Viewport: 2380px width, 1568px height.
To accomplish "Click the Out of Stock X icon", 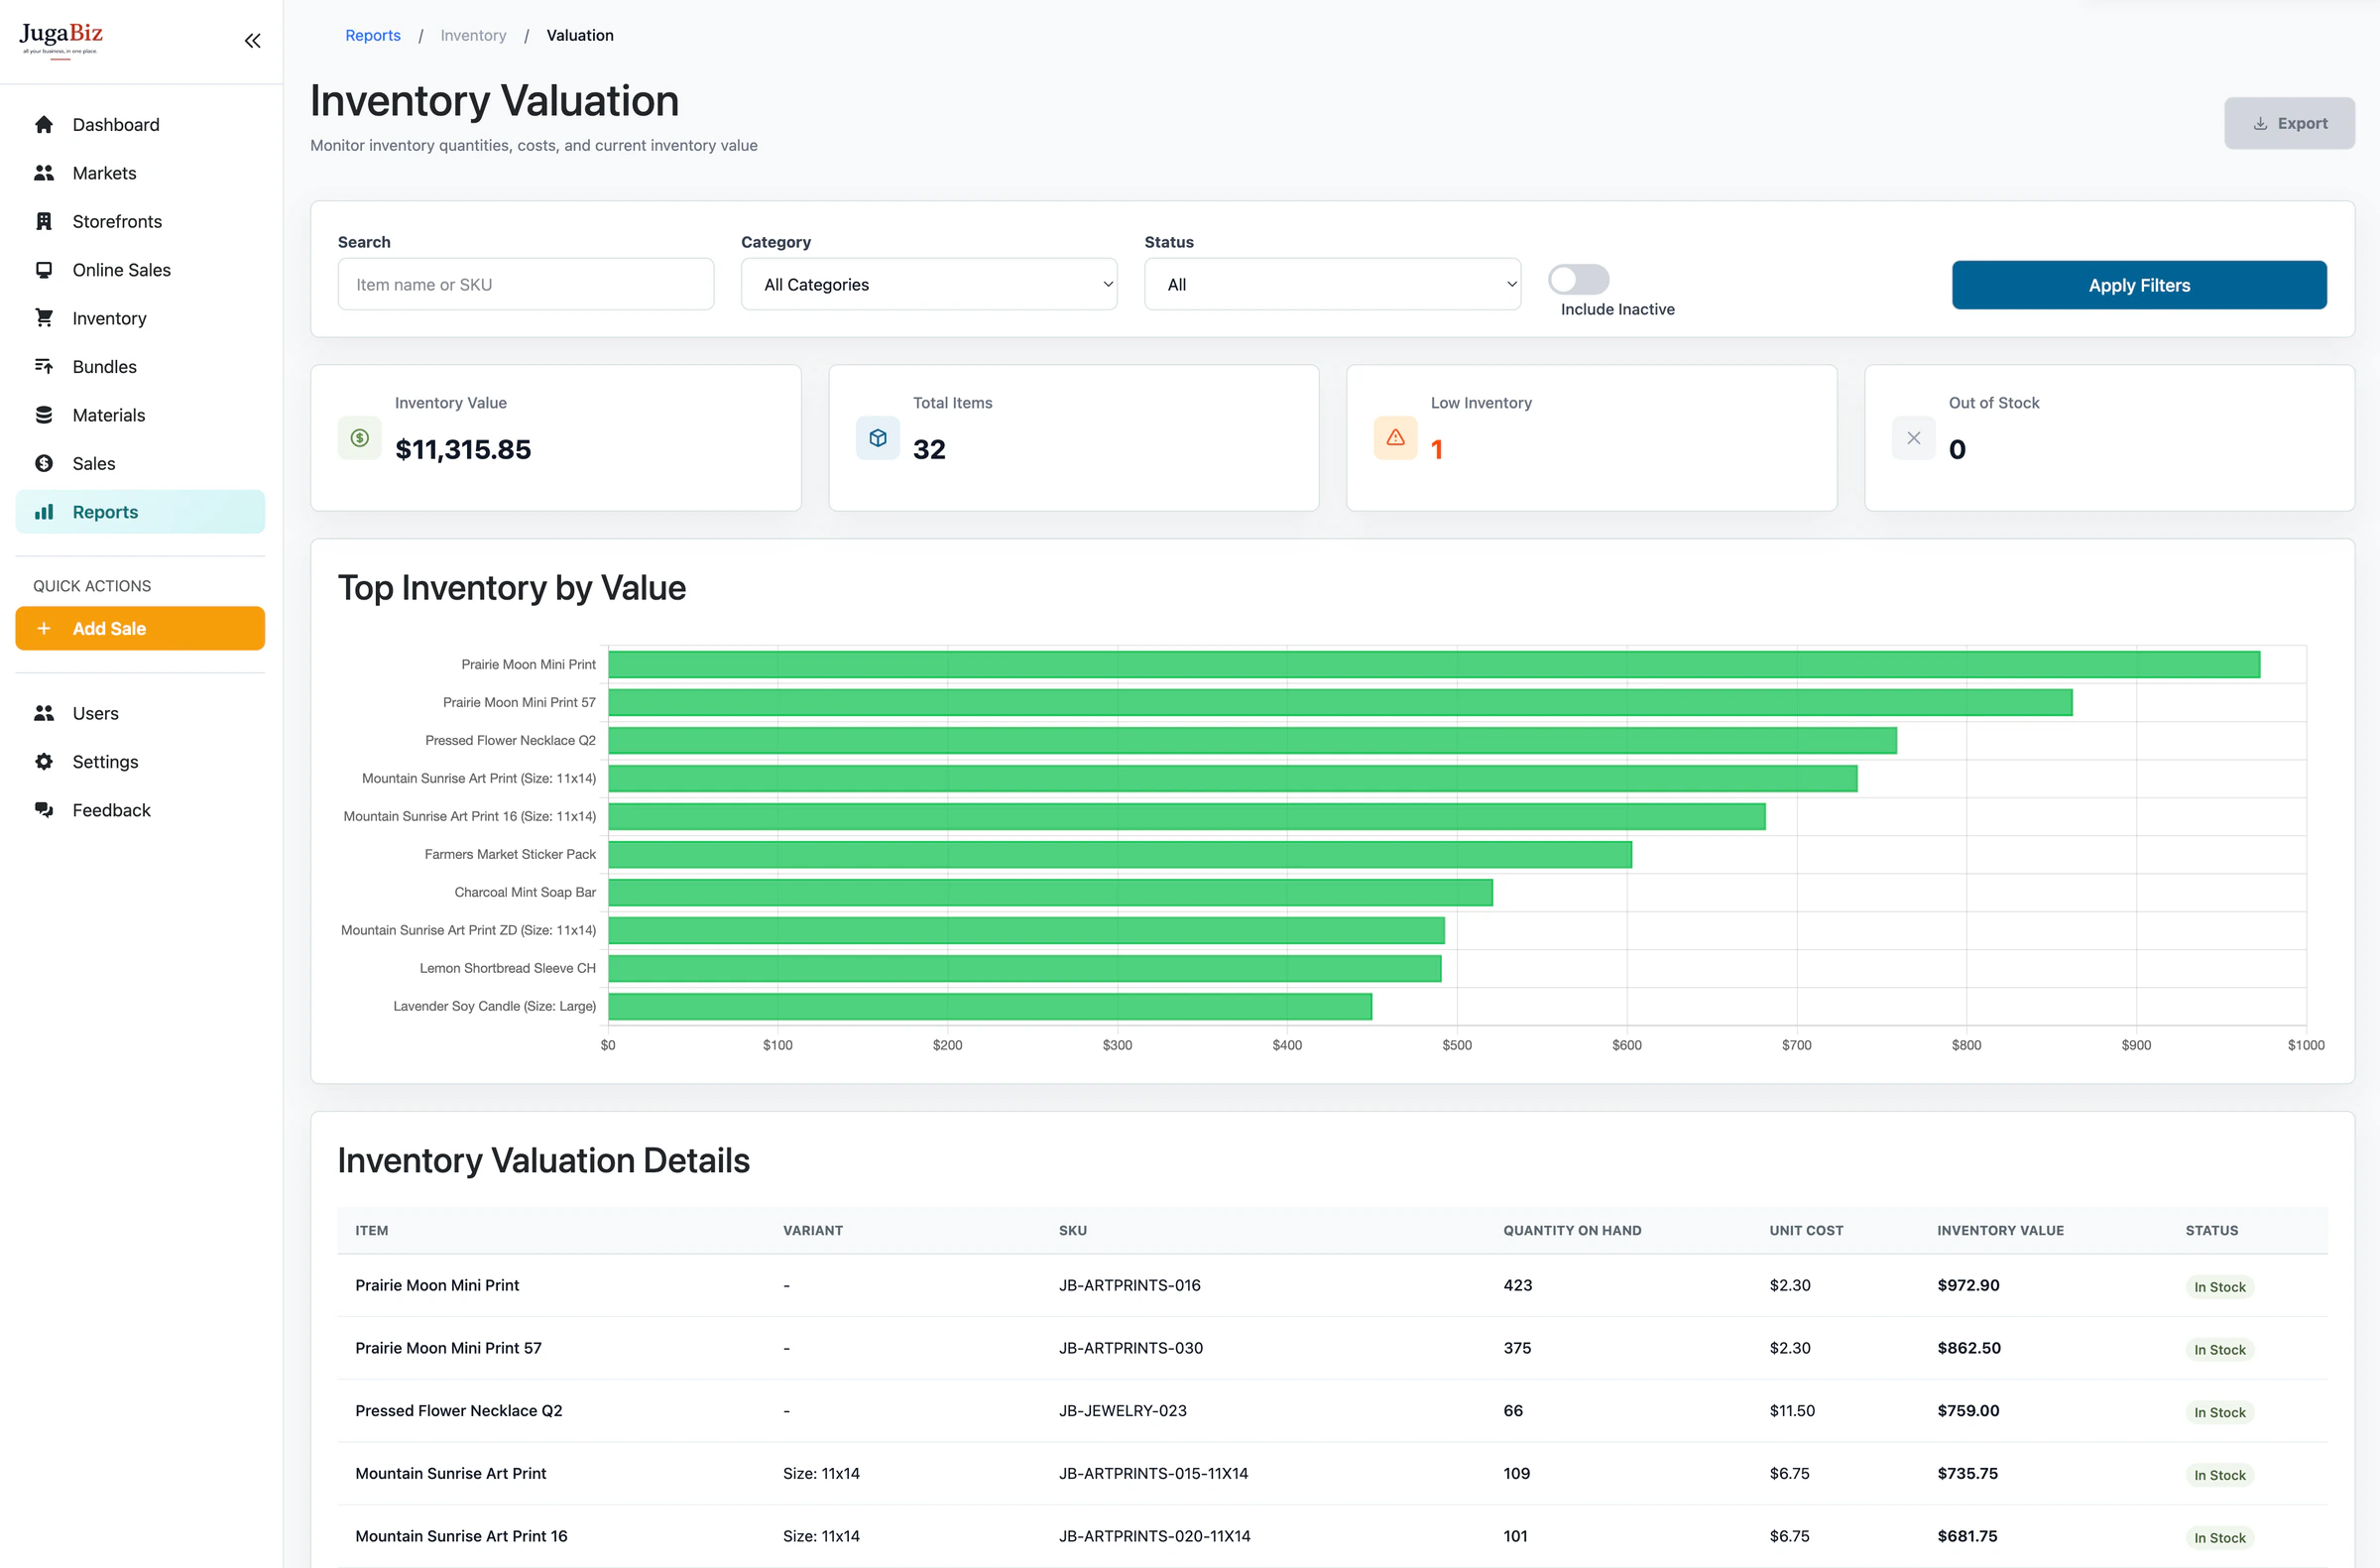I will coord(1914,438).
